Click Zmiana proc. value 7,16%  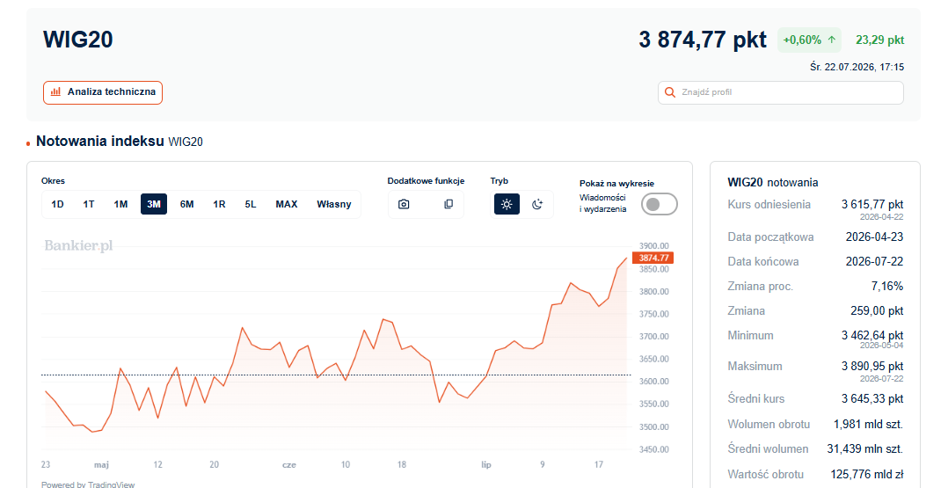[x=887, y=286]
